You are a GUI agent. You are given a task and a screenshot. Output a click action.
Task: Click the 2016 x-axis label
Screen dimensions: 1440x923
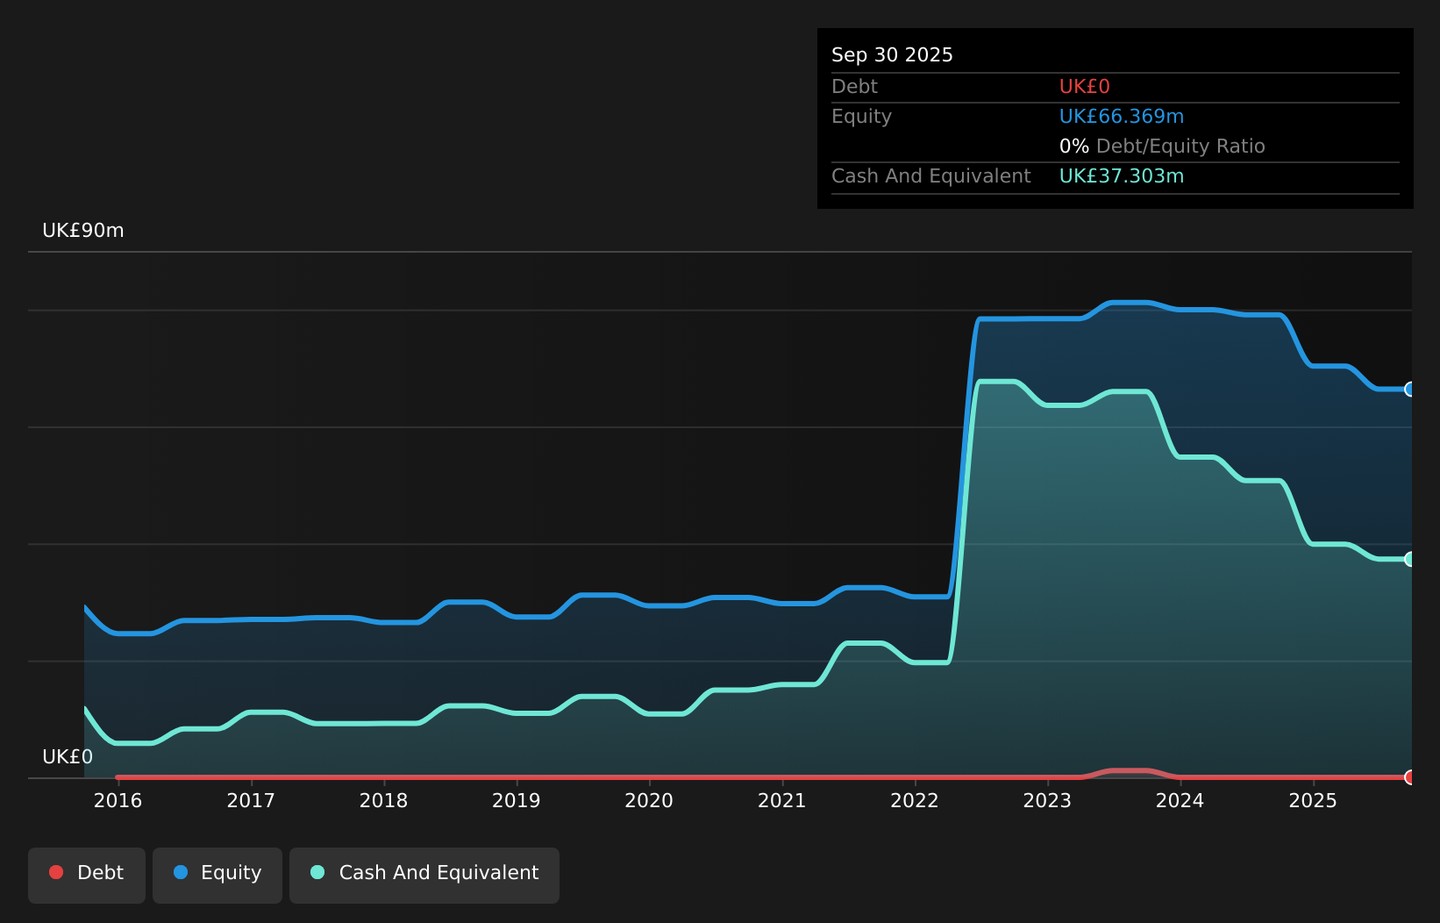click(118, 801)
